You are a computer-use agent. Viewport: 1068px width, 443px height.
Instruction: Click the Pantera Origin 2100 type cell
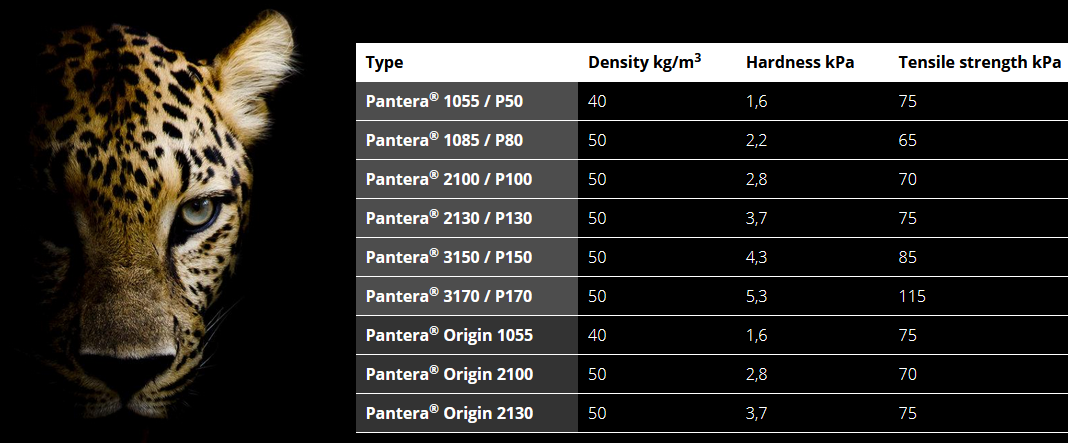pos(449,375)
